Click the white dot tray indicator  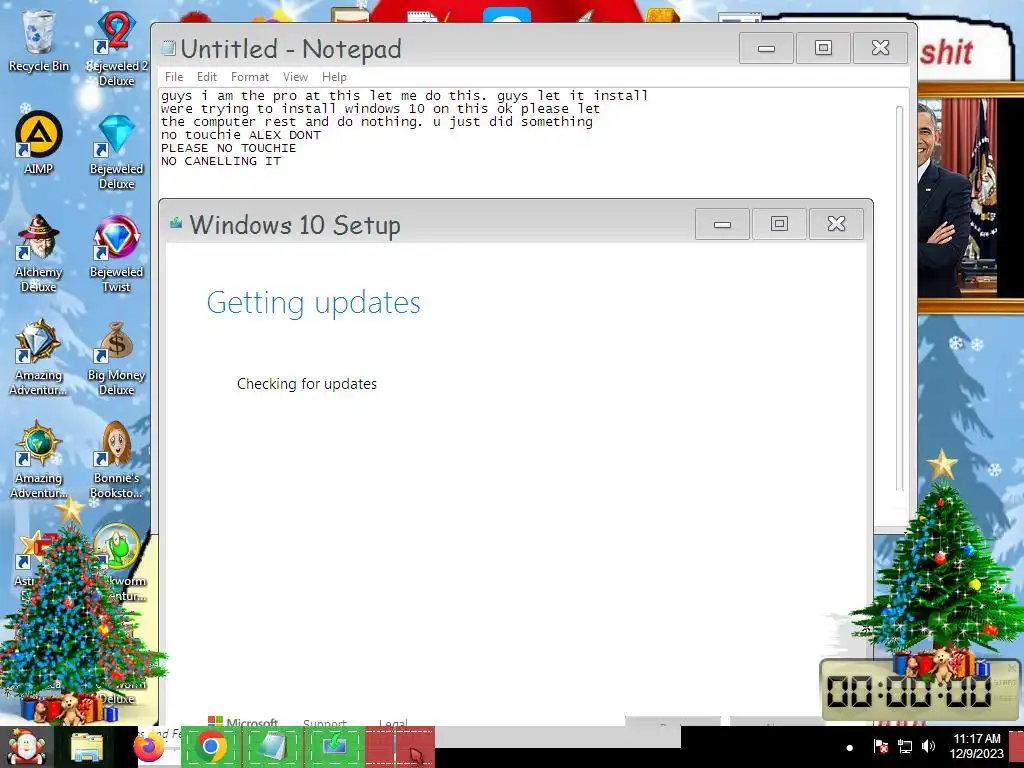tap(850, 748)
